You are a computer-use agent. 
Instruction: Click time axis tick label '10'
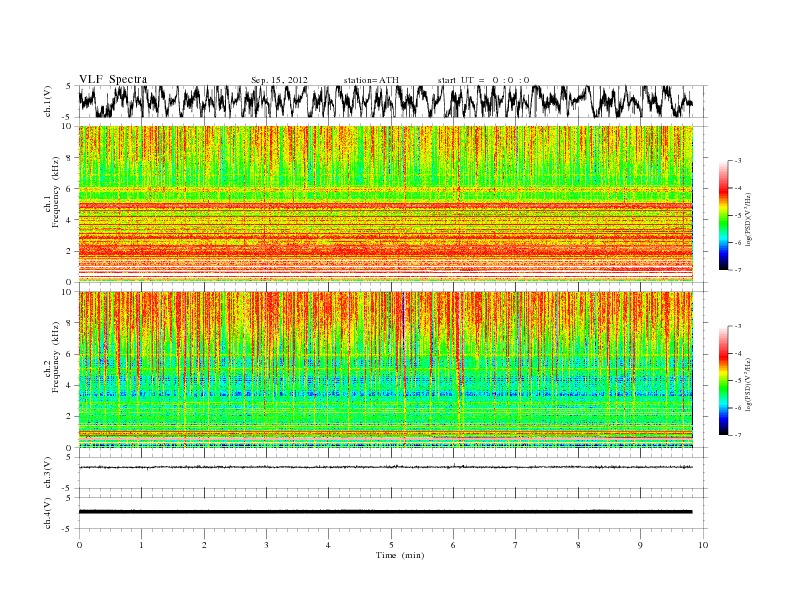pyautogui.click(x=703, y=545)
